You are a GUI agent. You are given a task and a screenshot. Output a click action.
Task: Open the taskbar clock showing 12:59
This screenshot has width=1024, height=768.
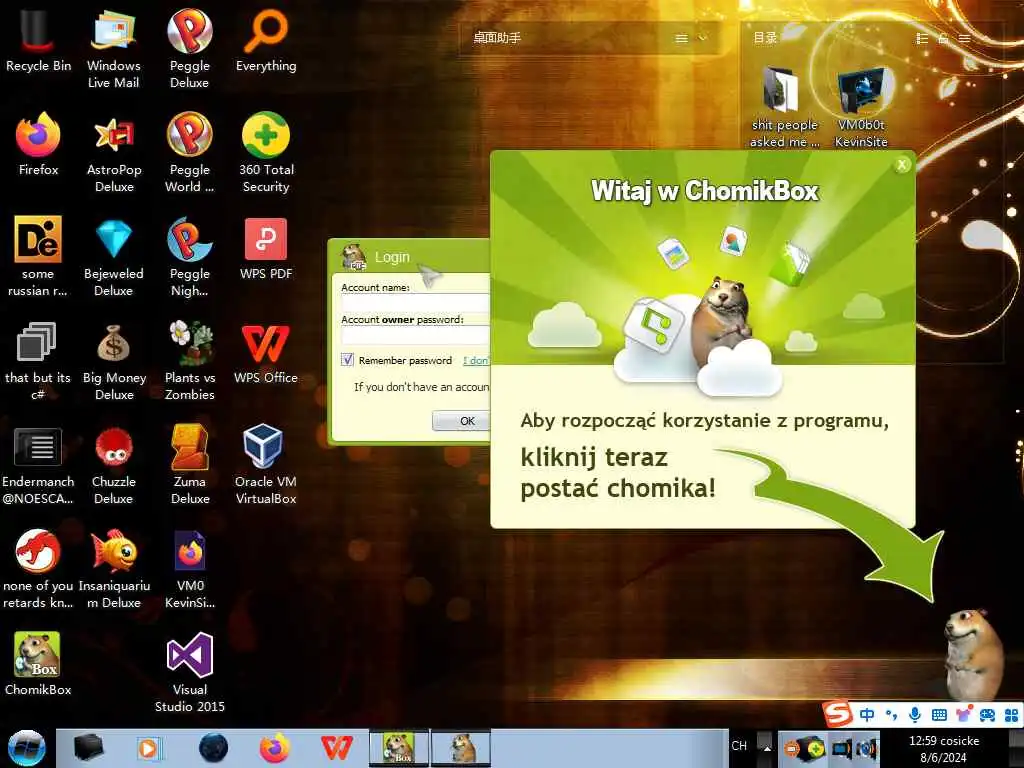944,749
